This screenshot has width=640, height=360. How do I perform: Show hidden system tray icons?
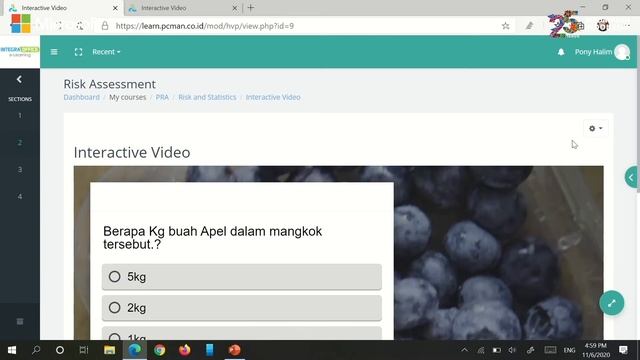click(x=464, y=350)
